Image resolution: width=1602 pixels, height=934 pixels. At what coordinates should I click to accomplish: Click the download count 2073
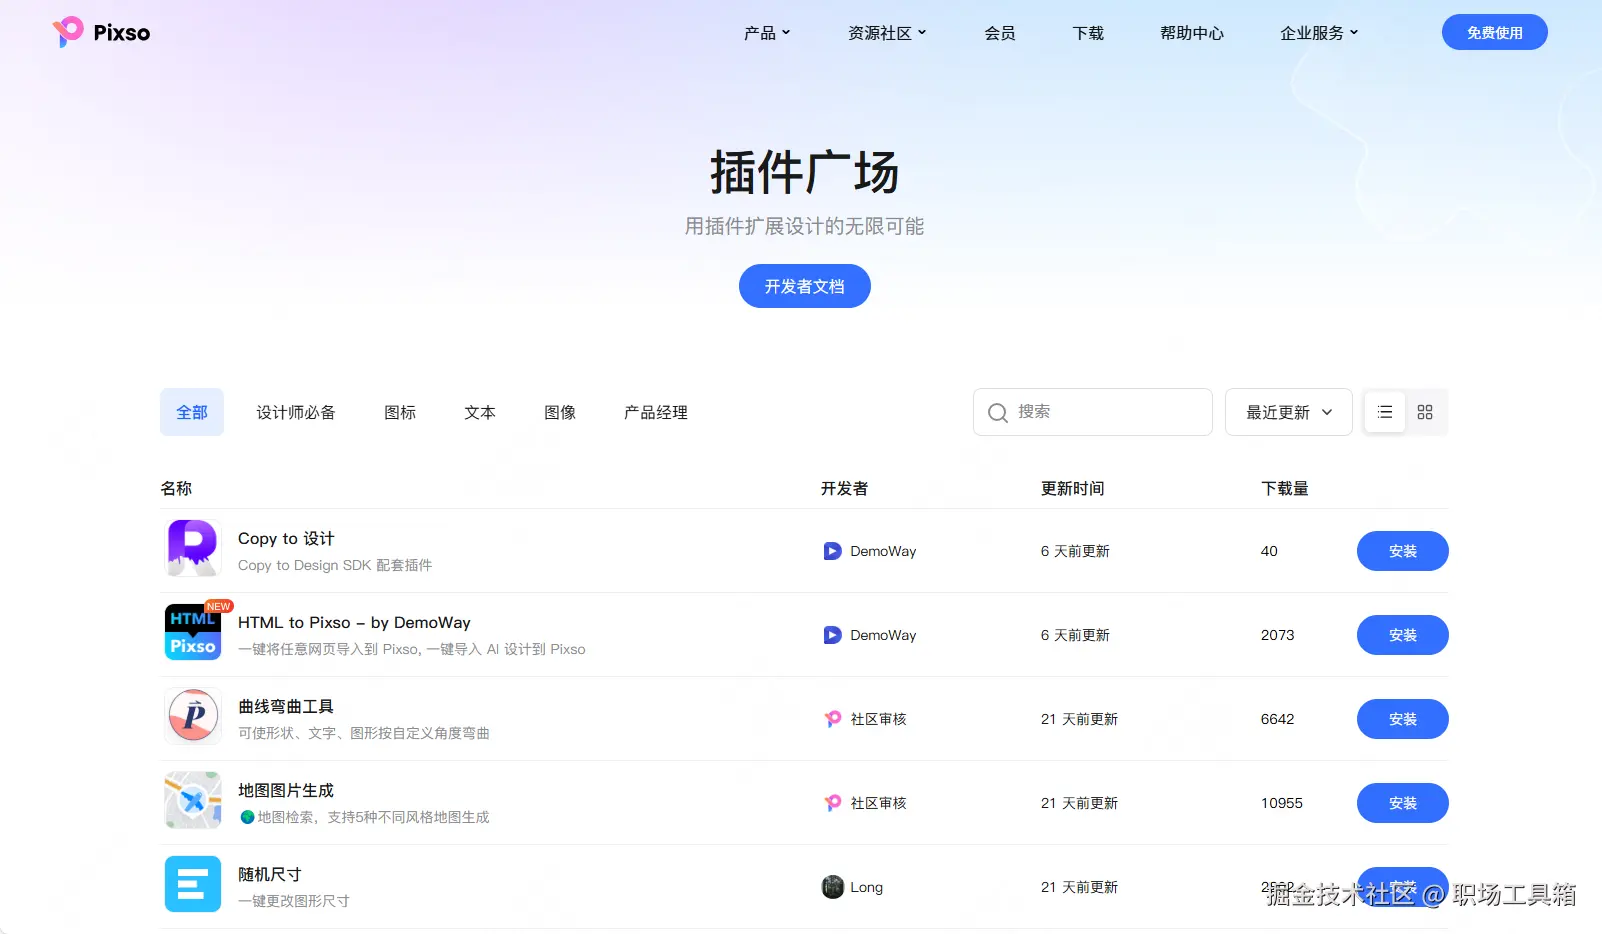tap(1277, 635)
